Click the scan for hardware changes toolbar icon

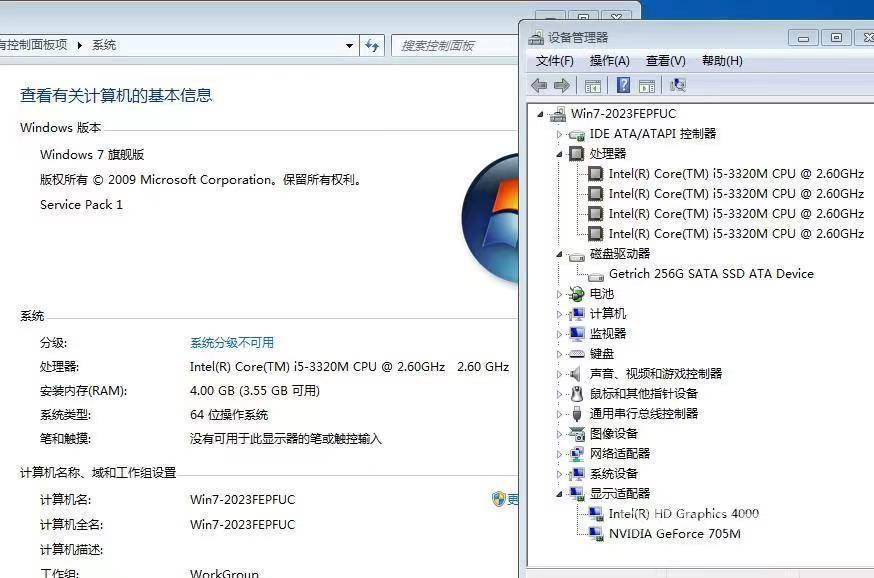click(678, 85)
